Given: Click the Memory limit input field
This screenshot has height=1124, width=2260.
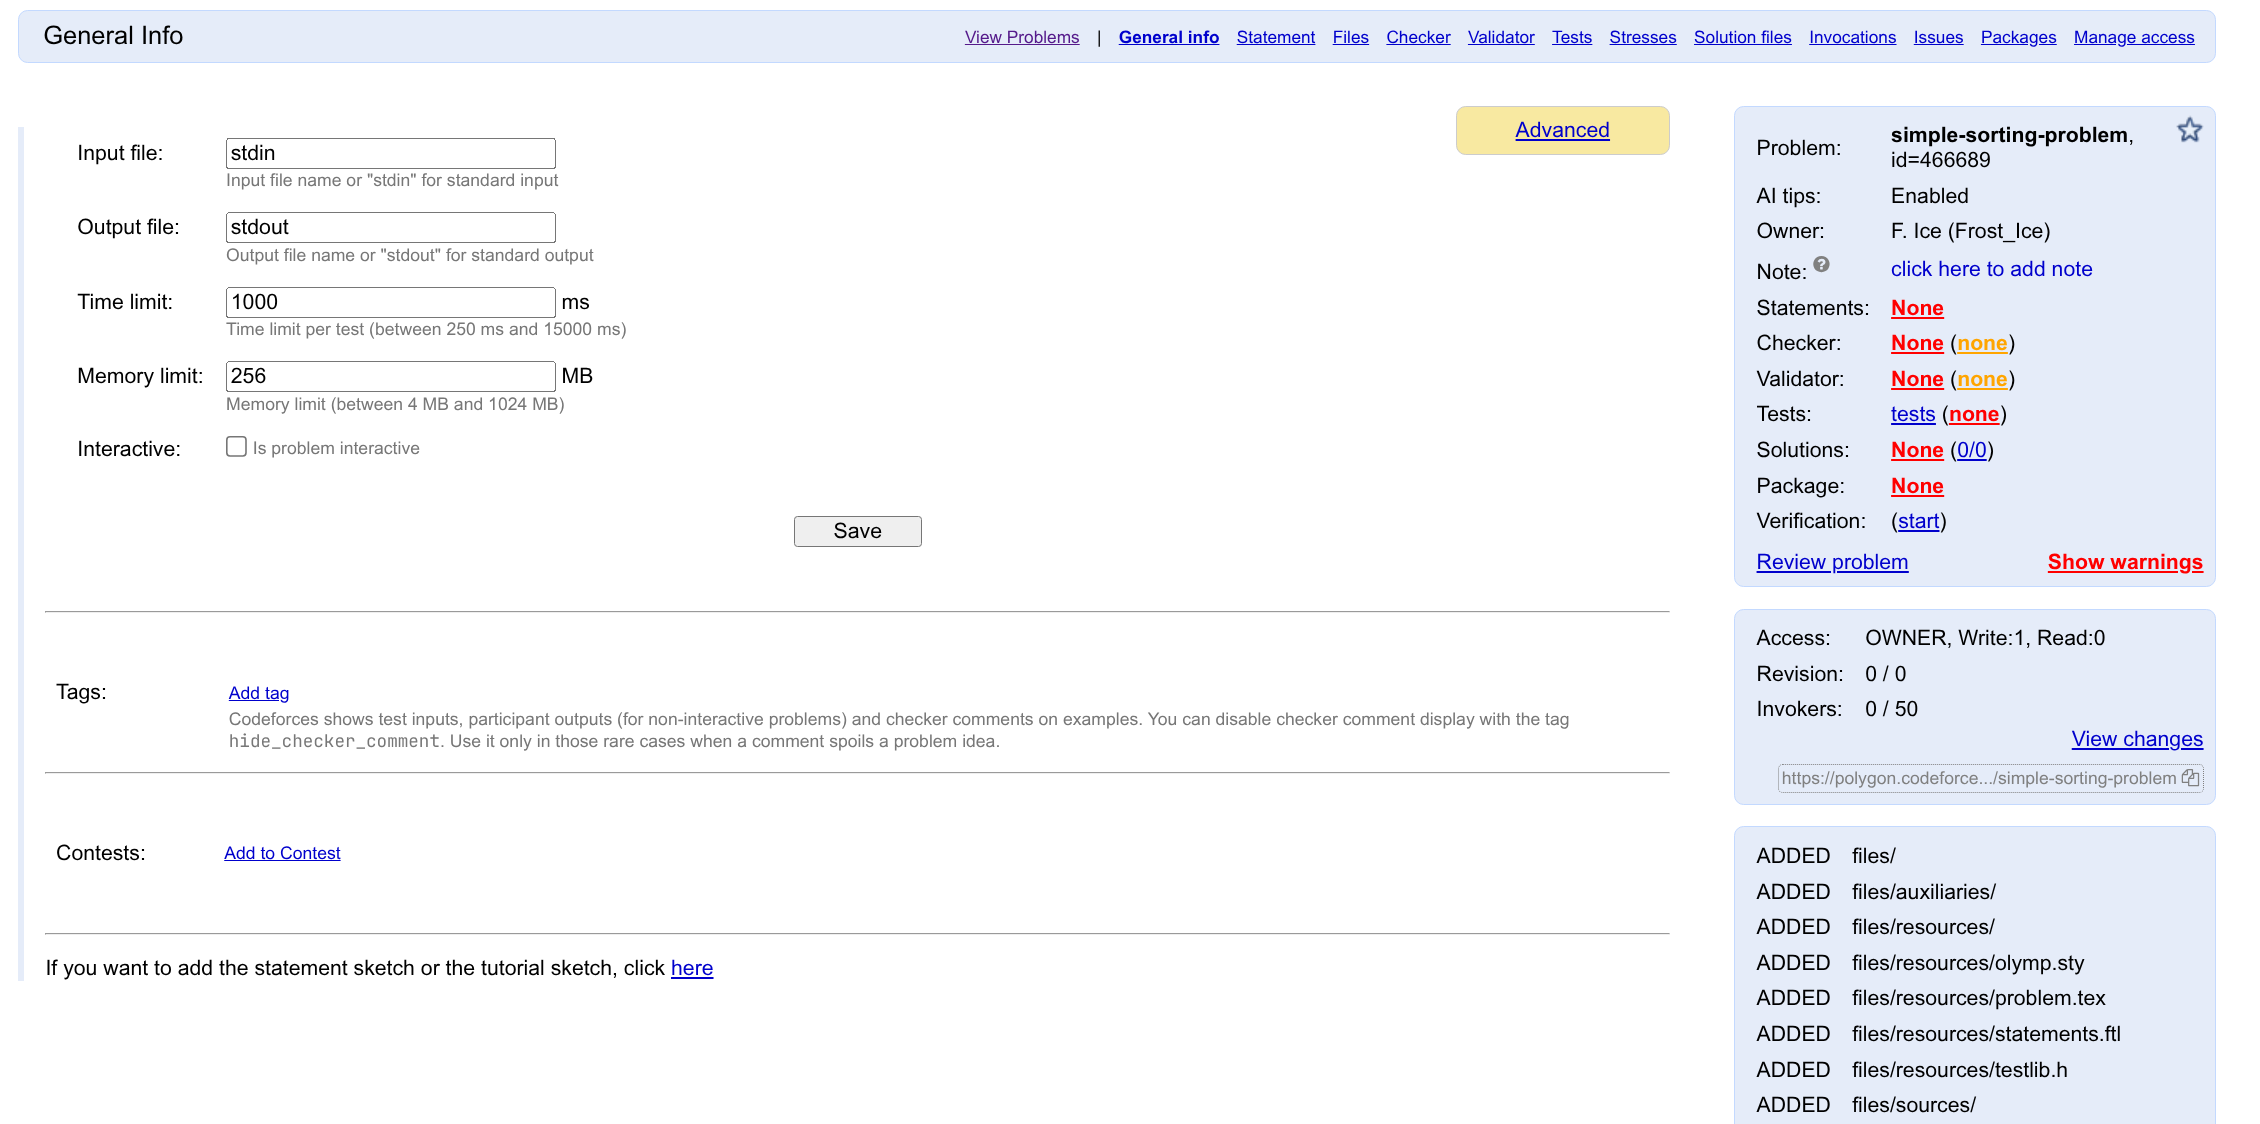Looking at the screenshot, I should [x=390, y=376].
